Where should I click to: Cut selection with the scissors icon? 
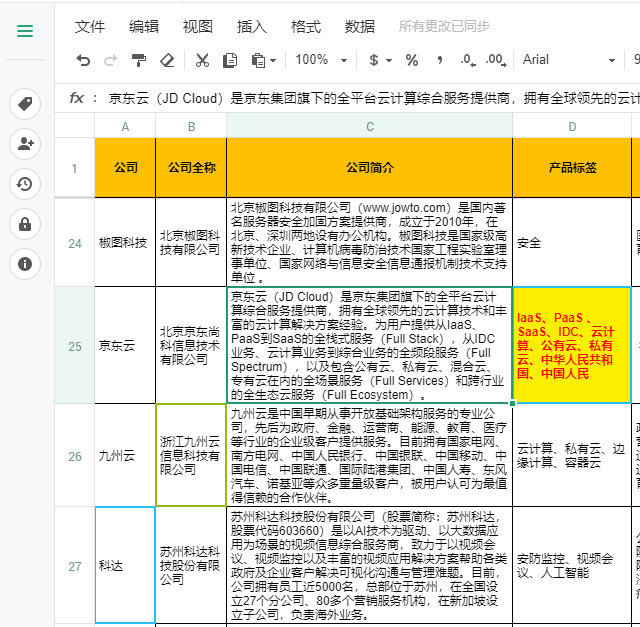[202, 60]
